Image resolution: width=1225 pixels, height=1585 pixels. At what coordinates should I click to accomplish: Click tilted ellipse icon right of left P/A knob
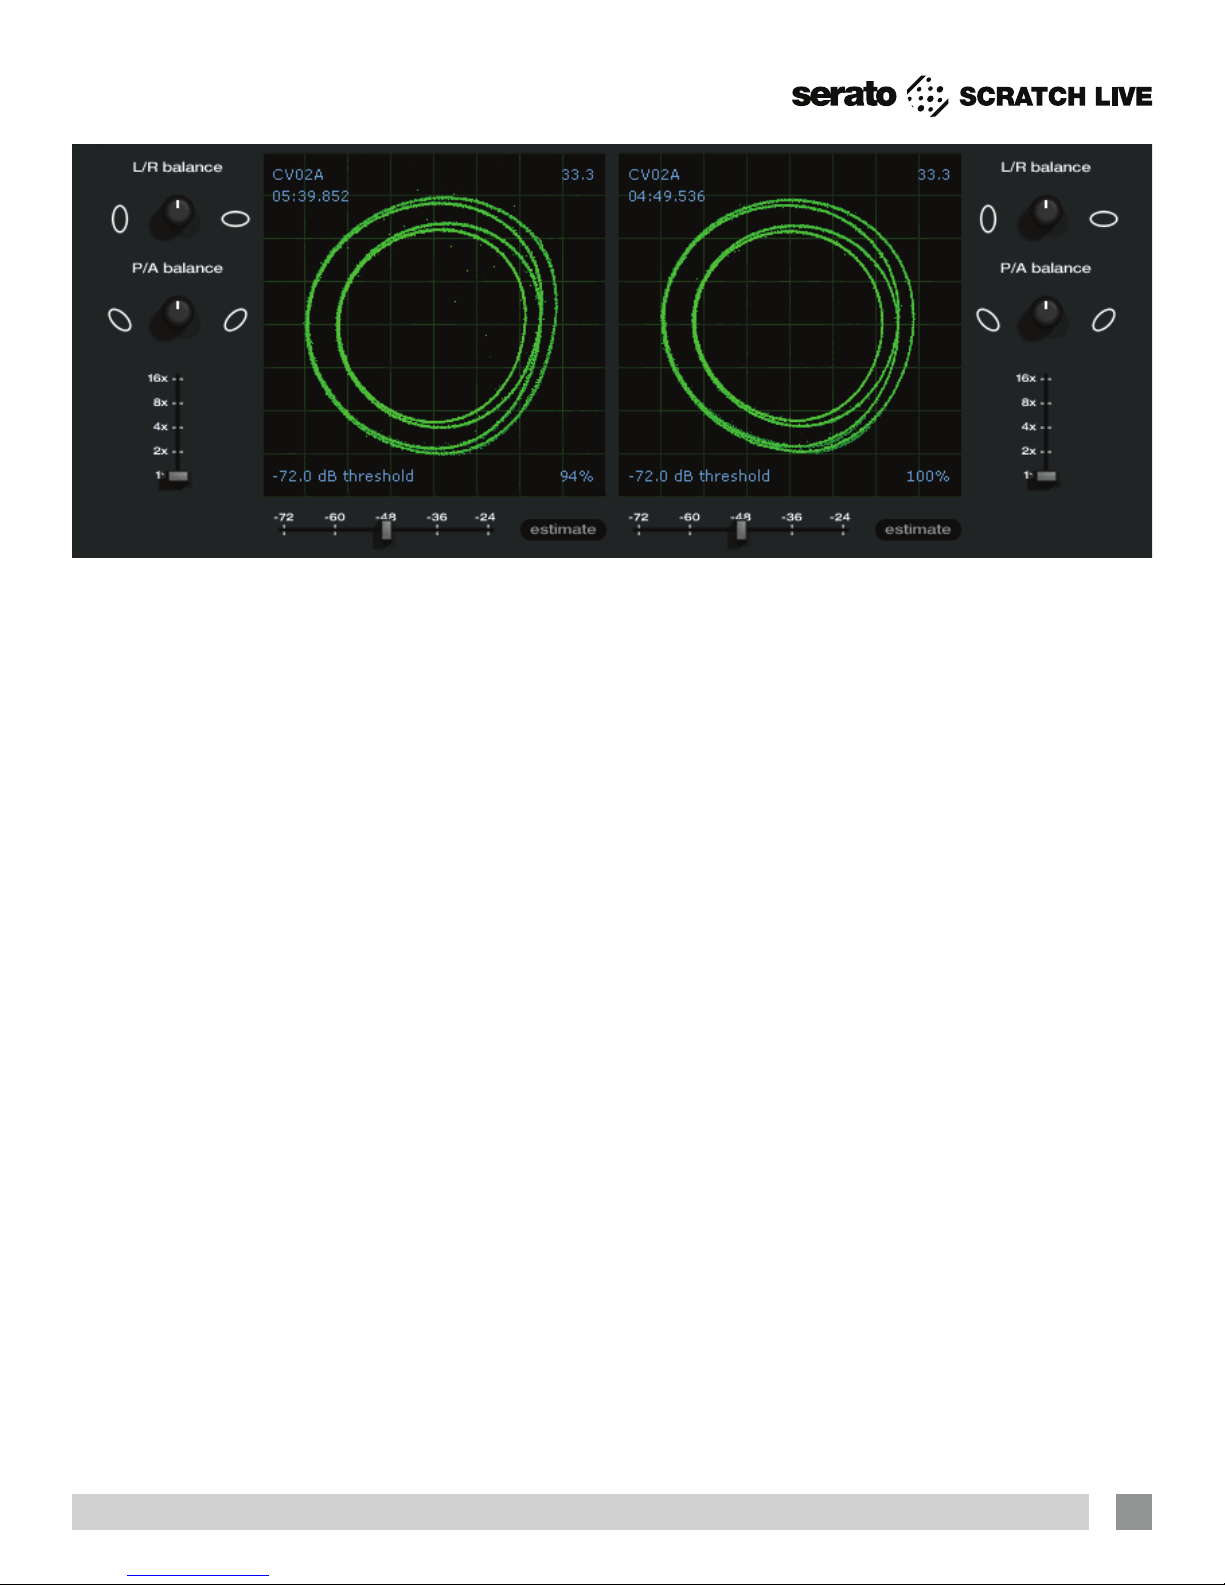click(235, 320)
